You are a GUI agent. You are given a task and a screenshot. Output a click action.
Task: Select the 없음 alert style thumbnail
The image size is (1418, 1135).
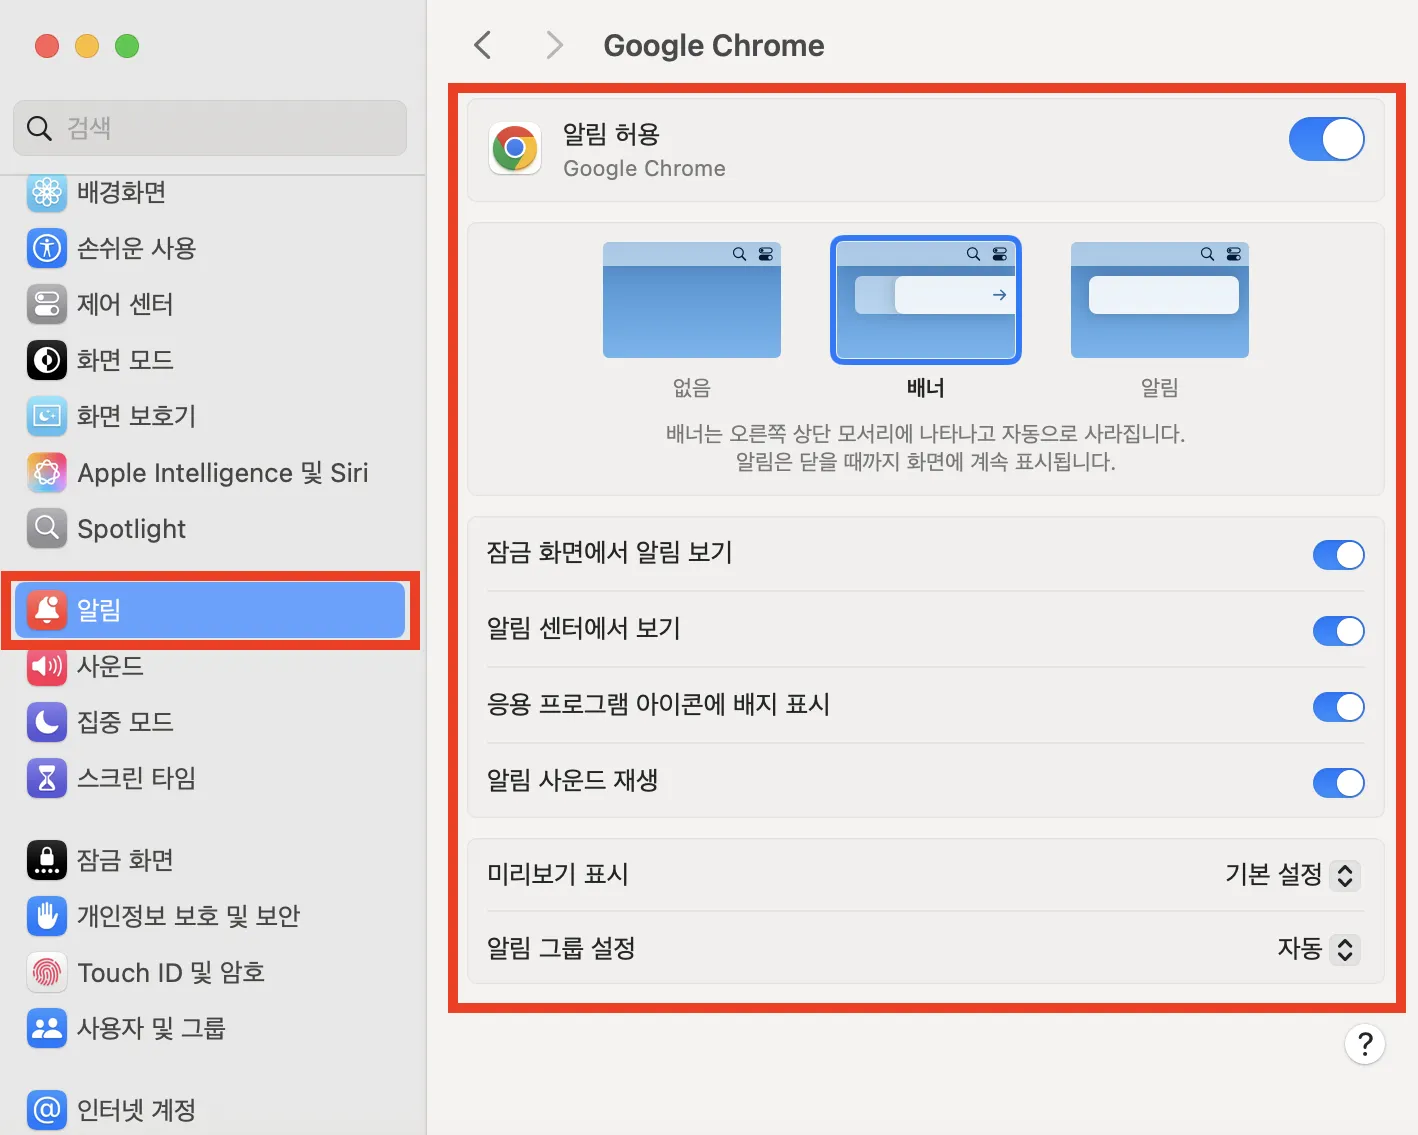point(692,300)
